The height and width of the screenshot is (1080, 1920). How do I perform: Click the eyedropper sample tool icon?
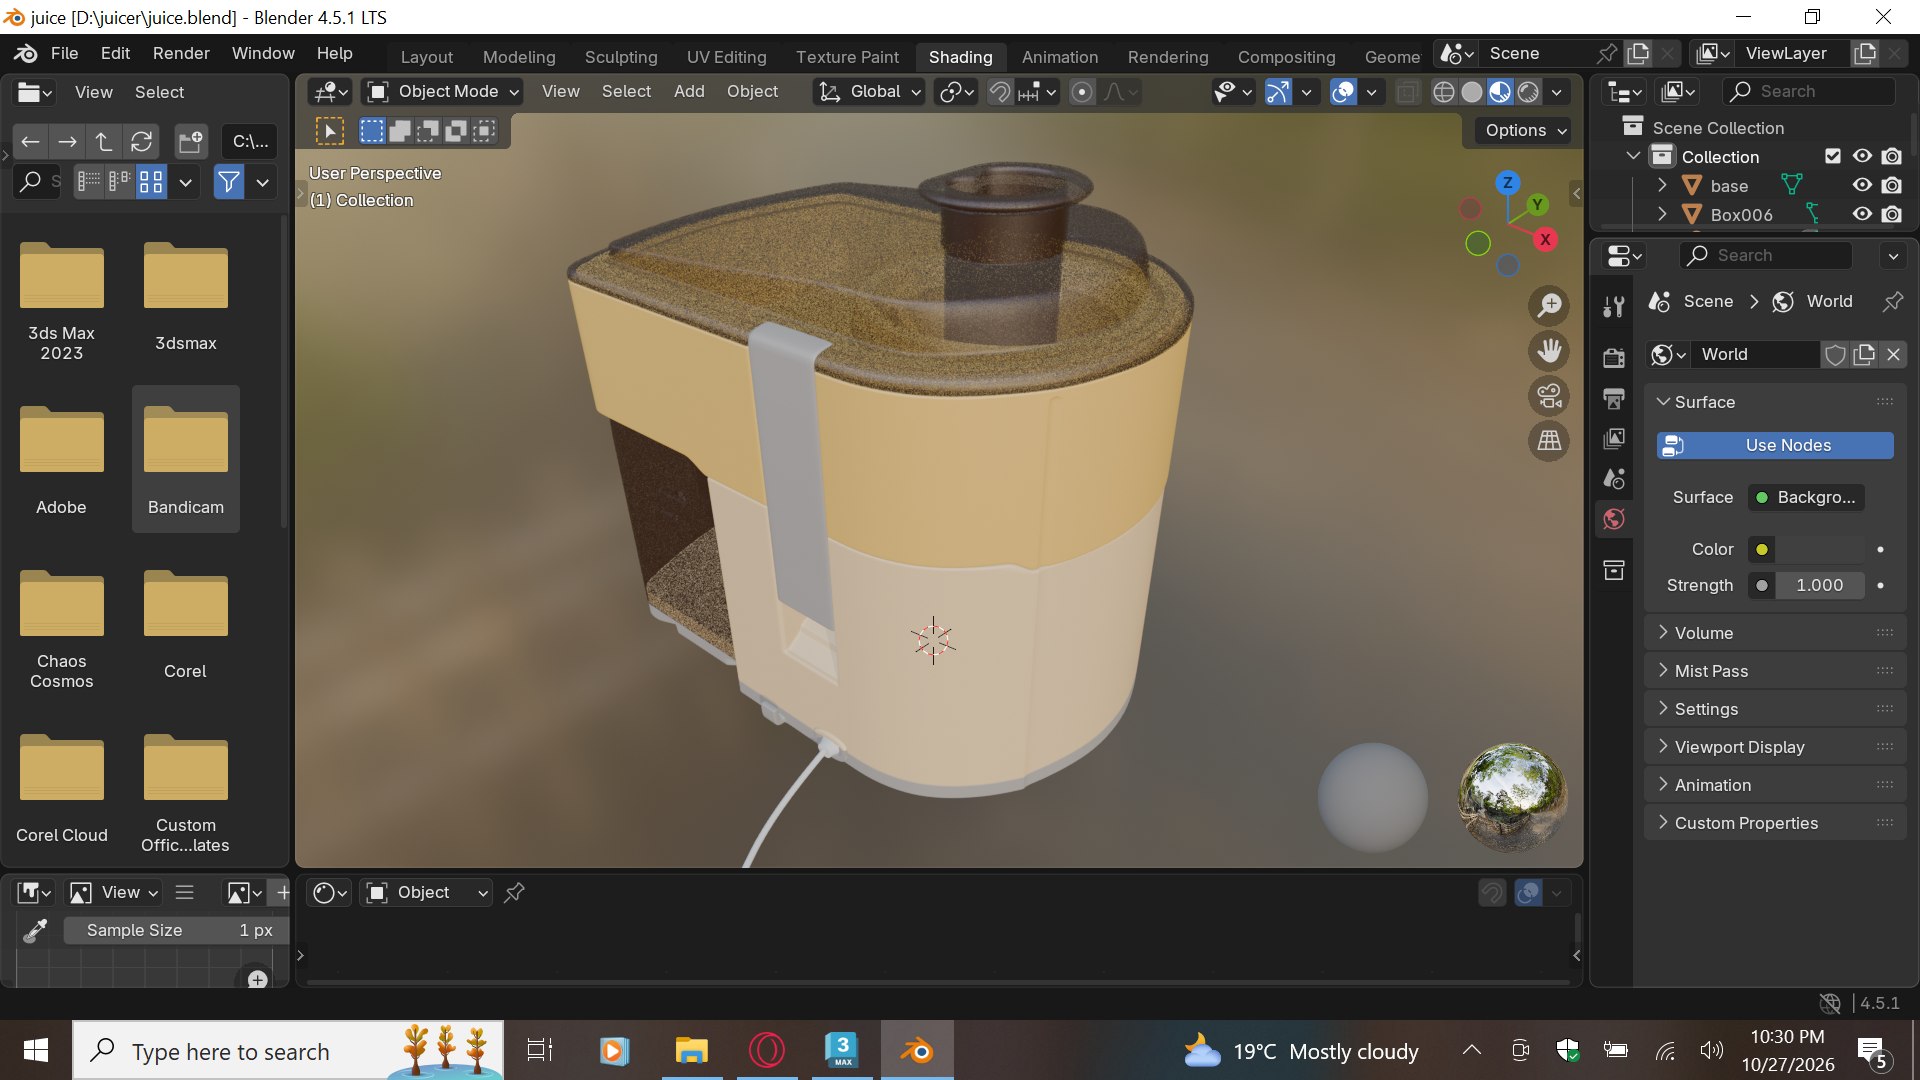coord(35,931)
